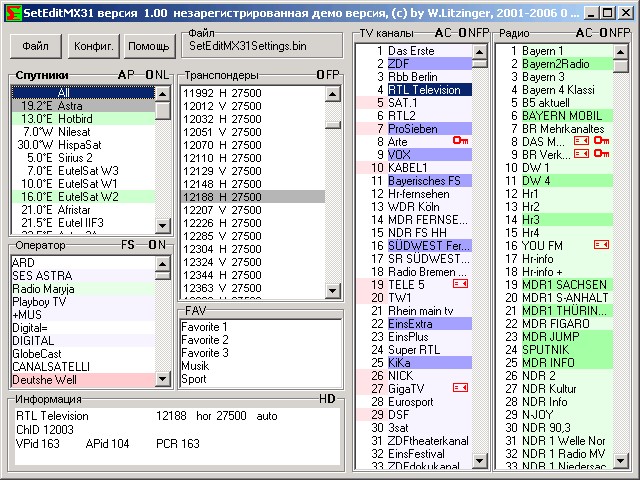Click the key icon on the DAS M... radio row
The height and width of the screenshot is (480, 640).
(x=601, y=141)
